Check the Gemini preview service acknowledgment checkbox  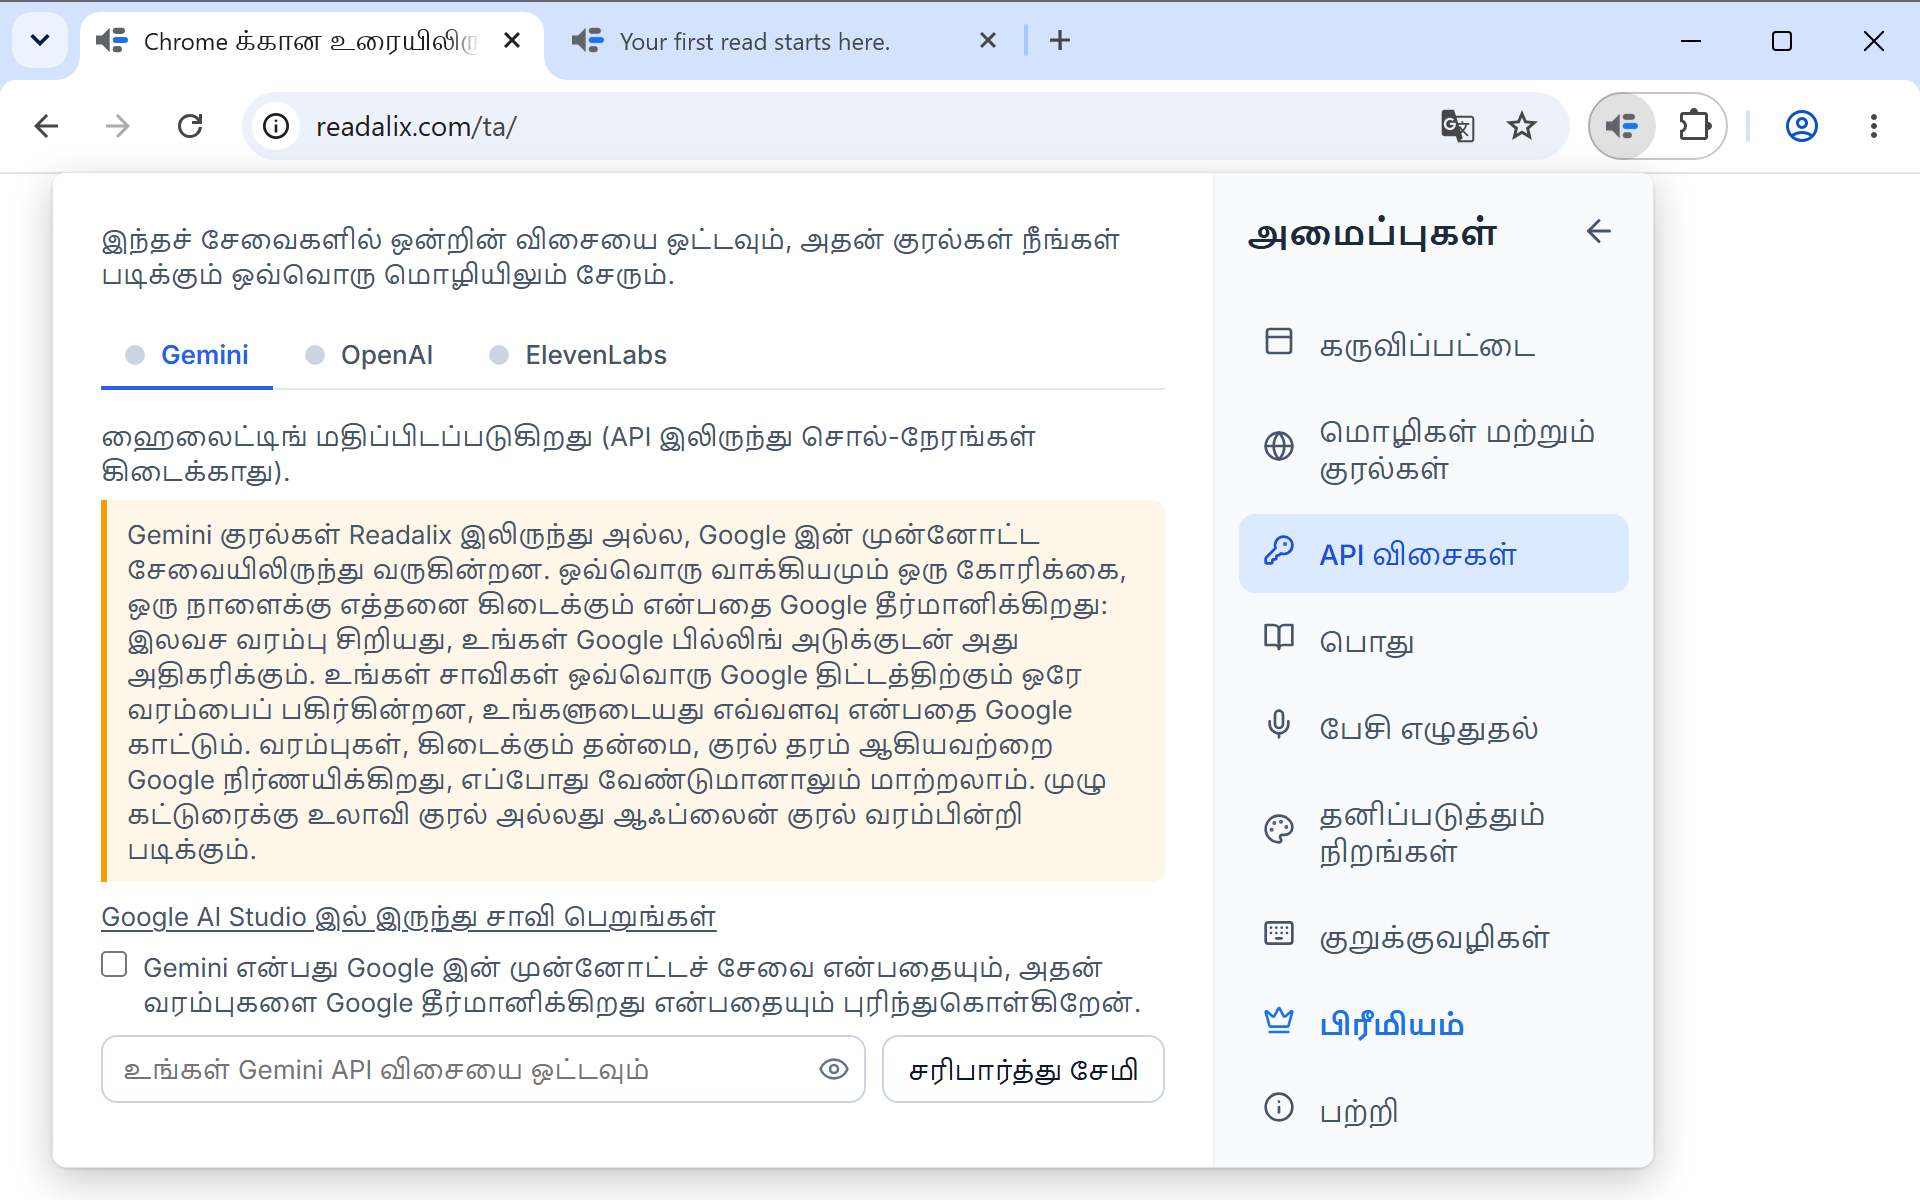[114, 964]
